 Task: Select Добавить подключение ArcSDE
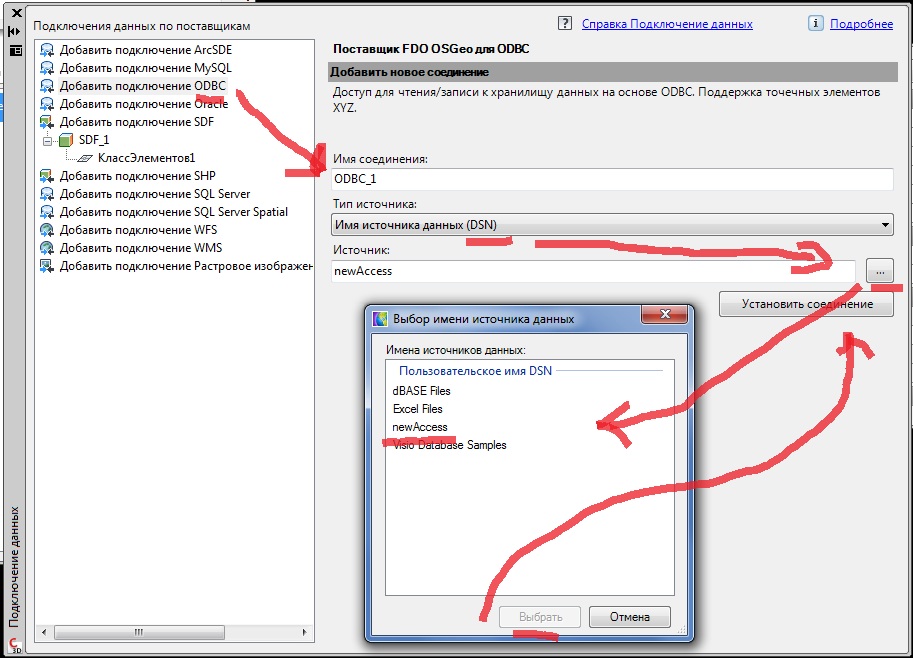coord(146,50)
